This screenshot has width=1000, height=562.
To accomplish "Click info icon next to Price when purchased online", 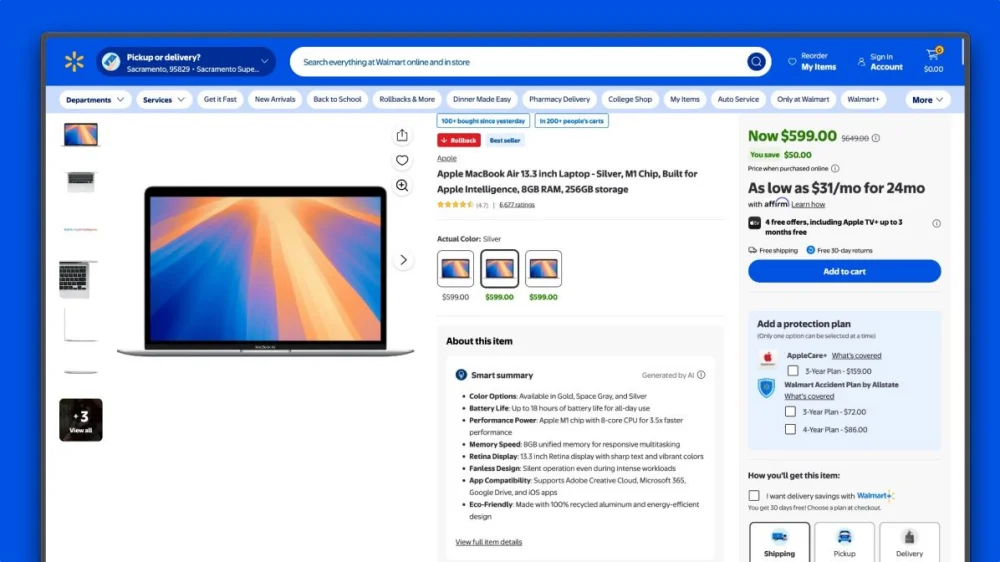I will [x=835, y=168].
